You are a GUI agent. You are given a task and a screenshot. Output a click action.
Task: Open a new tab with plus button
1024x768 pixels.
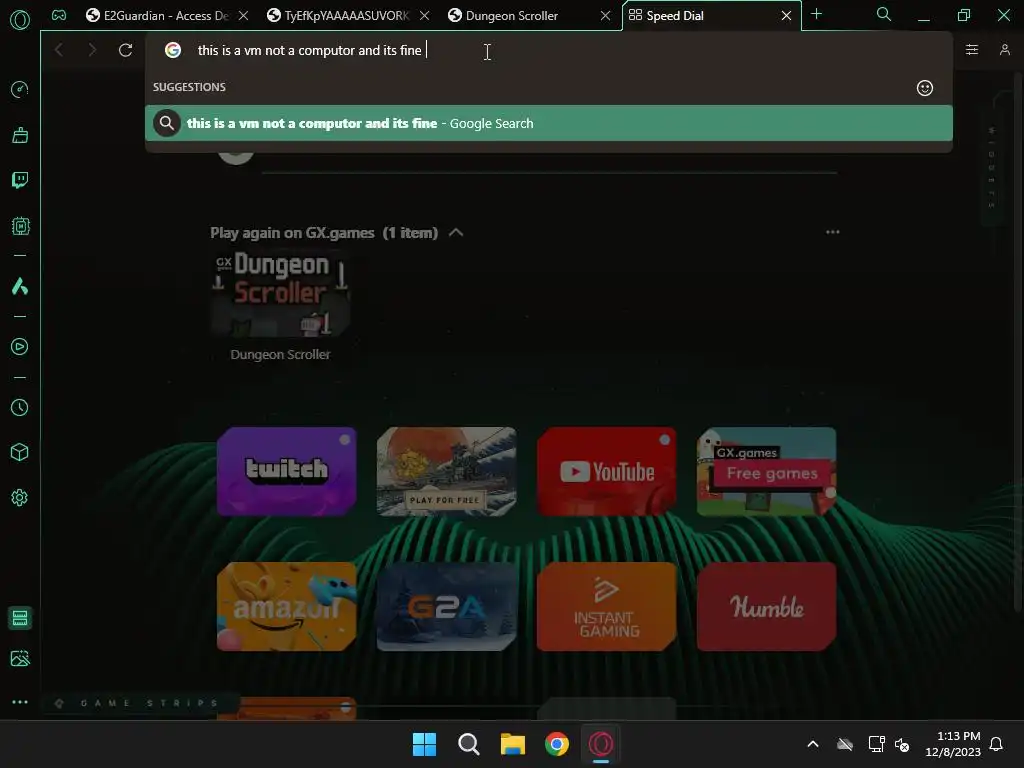[816, 14]
